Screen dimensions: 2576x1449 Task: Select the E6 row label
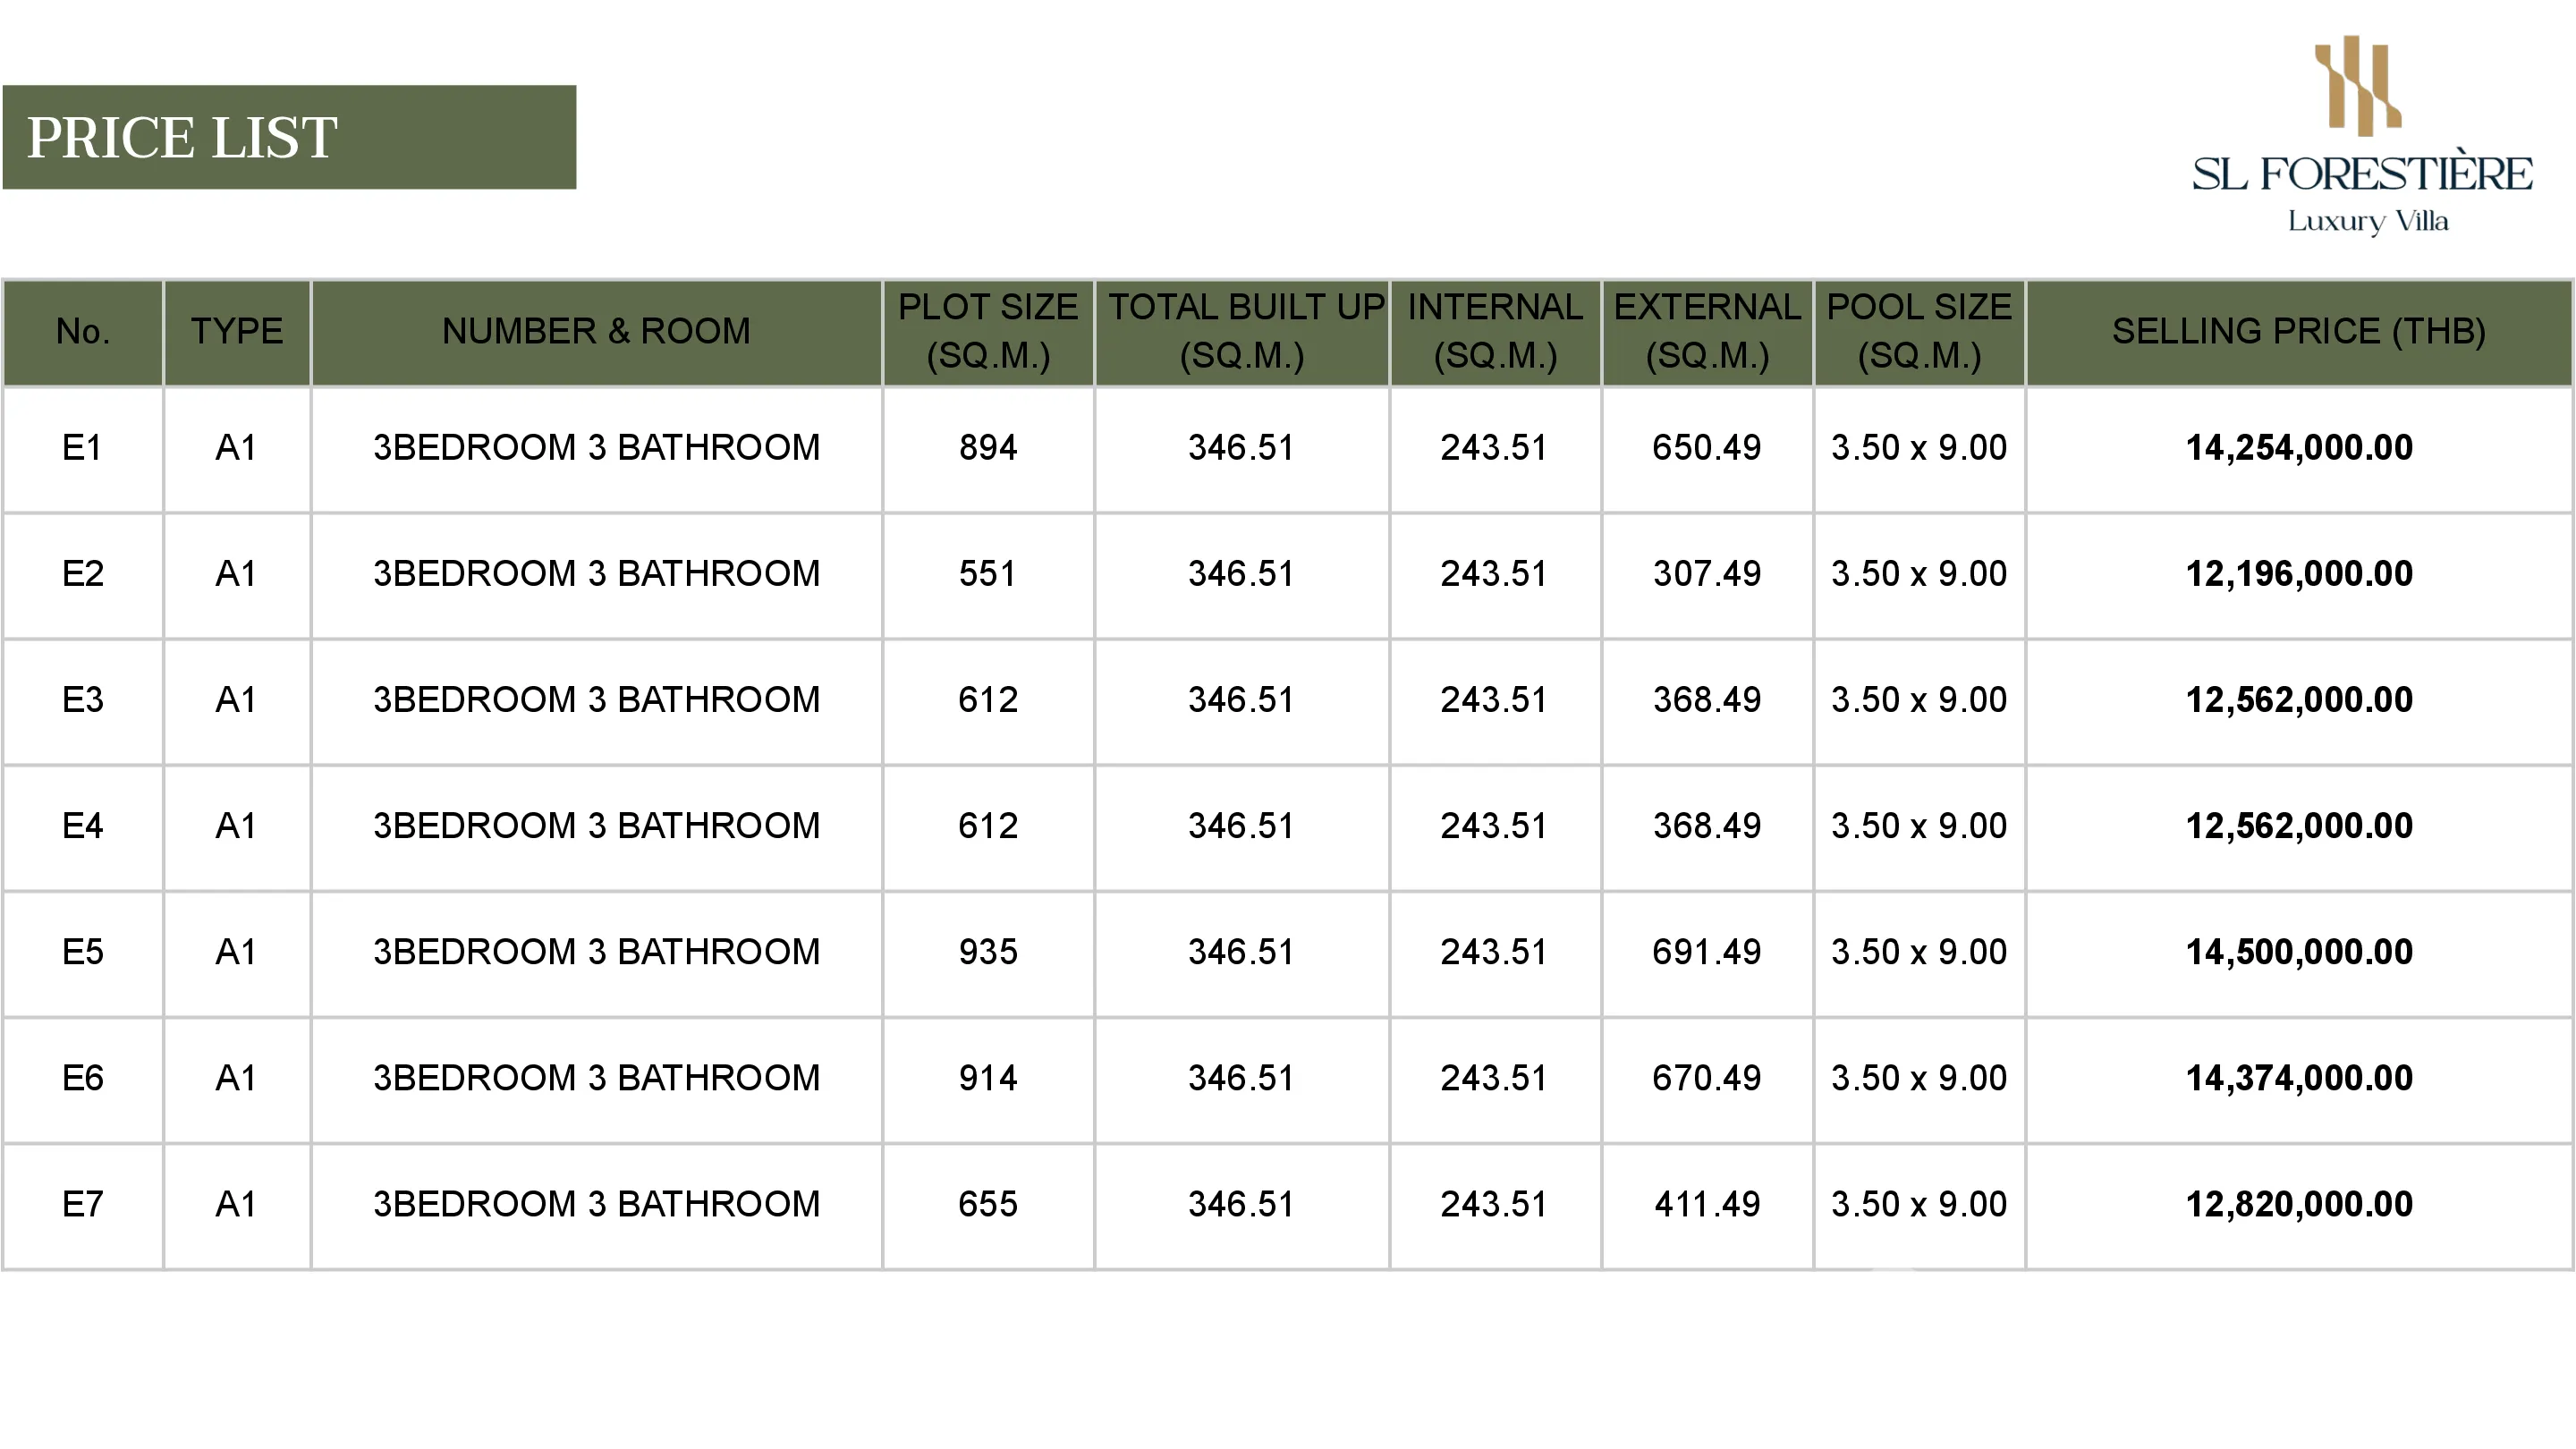point(82,1078)
